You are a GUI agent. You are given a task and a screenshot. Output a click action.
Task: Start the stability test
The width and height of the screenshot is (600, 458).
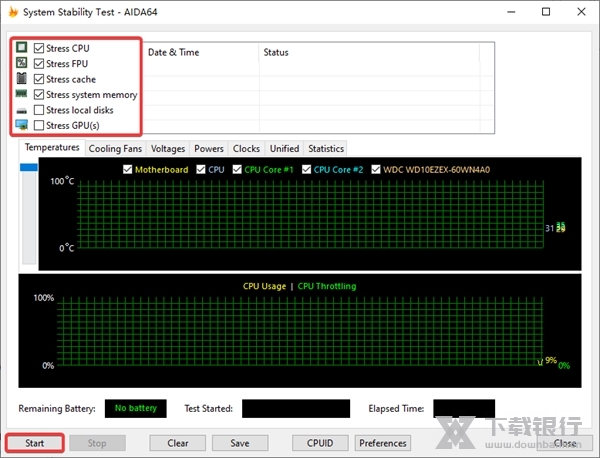(x=35, y=442)
